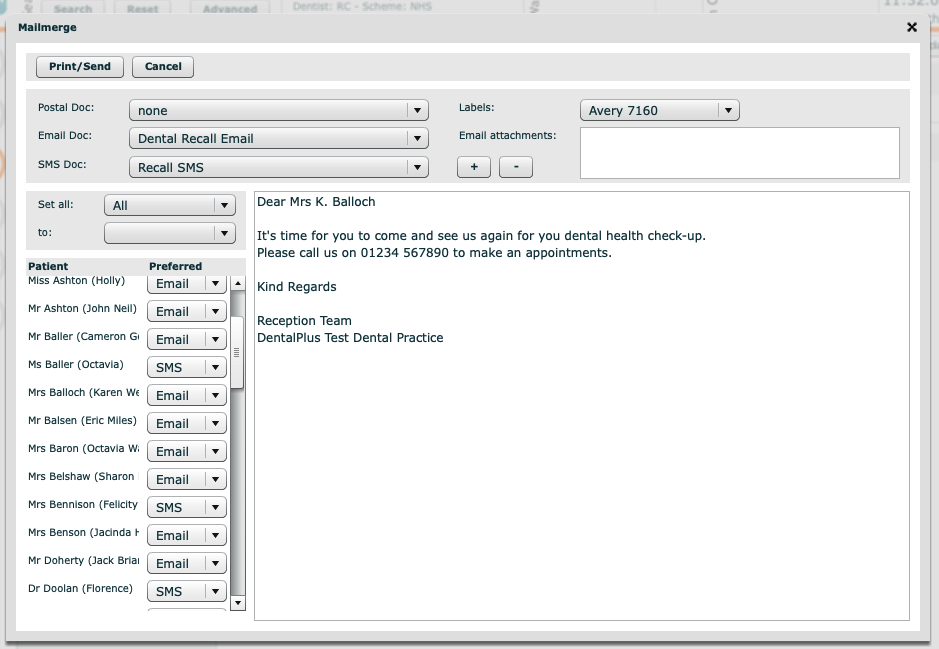Click the Email attachments list box
The width and height of the screenshot is (939, 649).
pos(739,153)
